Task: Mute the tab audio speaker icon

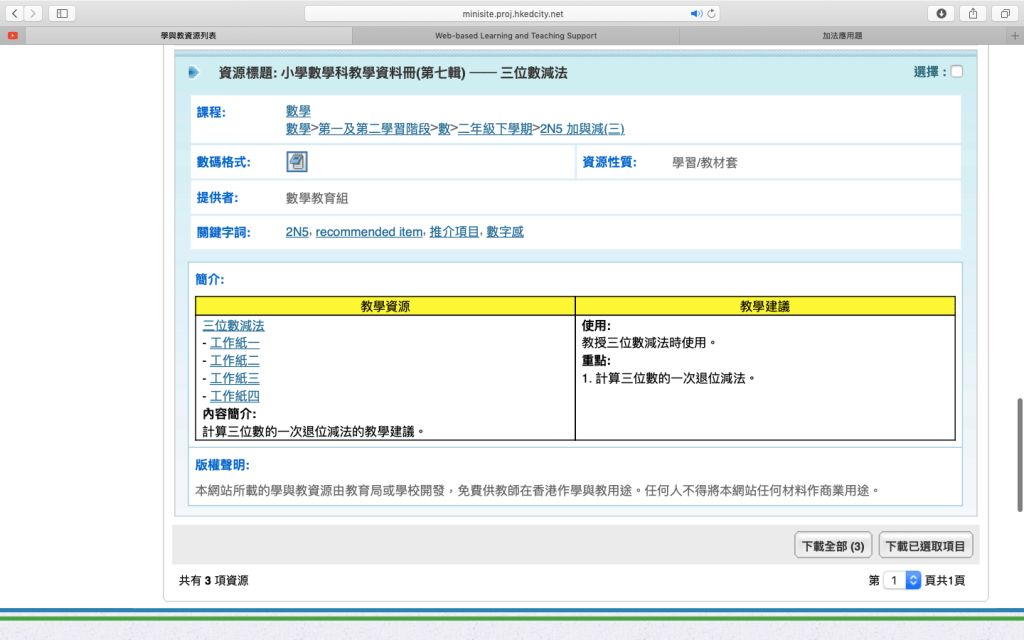Action: coord(696,14)
